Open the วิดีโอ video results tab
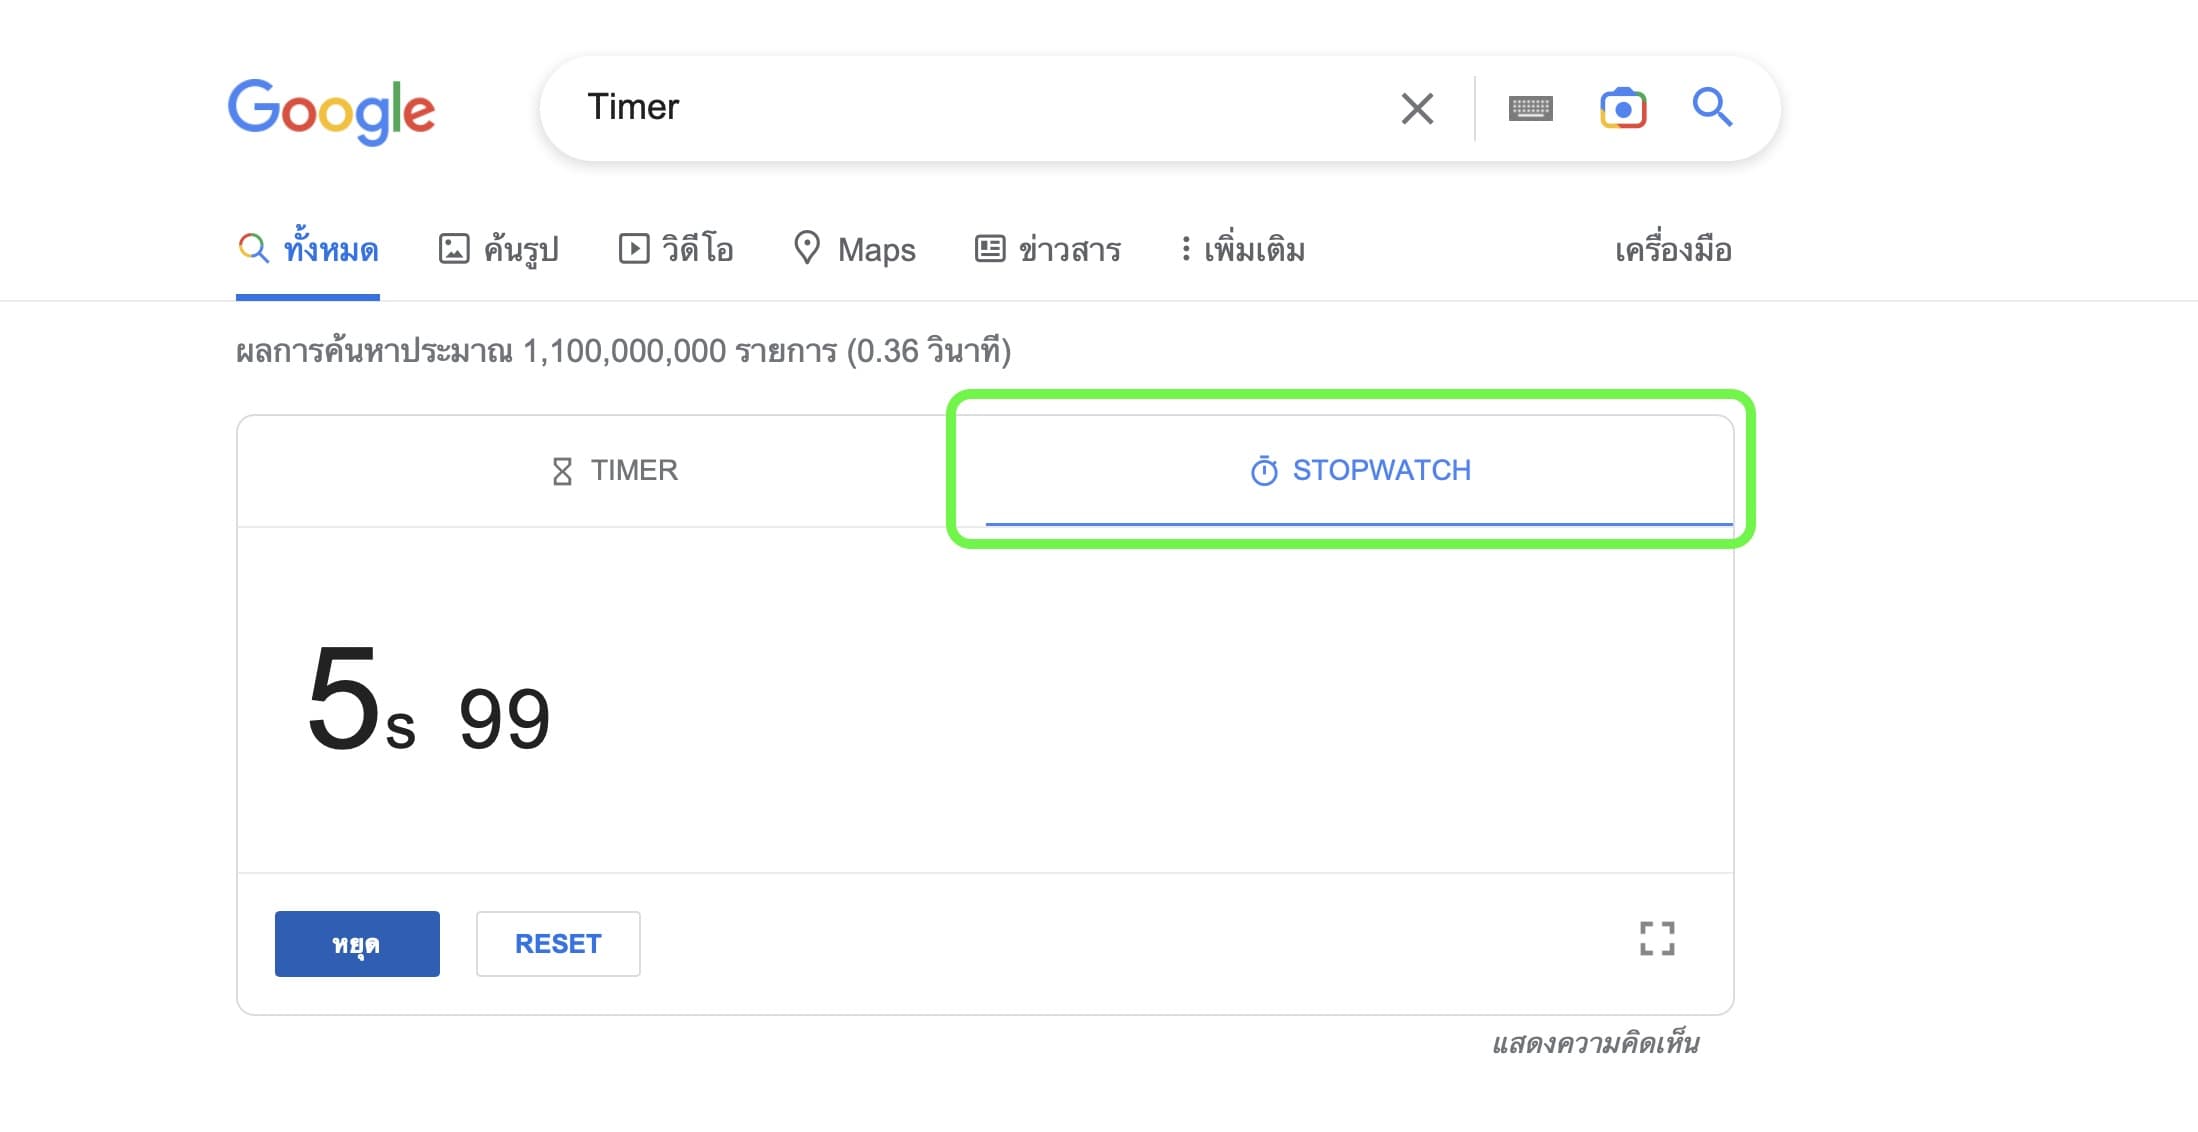 (676, 249)
